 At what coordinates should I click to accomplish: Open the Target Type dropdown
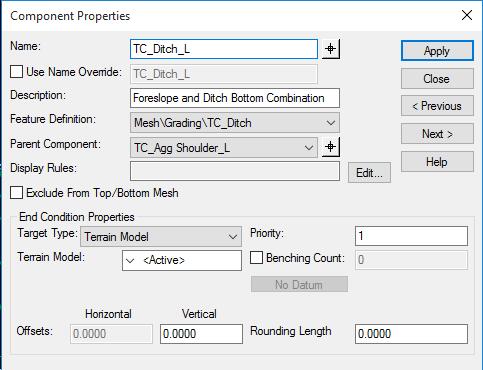[x=161, y=237]
